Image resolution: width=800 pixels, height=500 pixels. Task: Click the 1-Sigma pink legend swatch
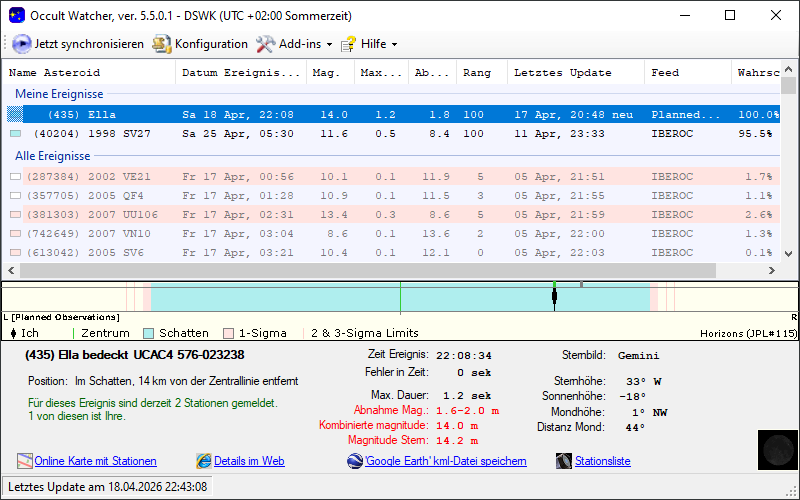(229, 334)
